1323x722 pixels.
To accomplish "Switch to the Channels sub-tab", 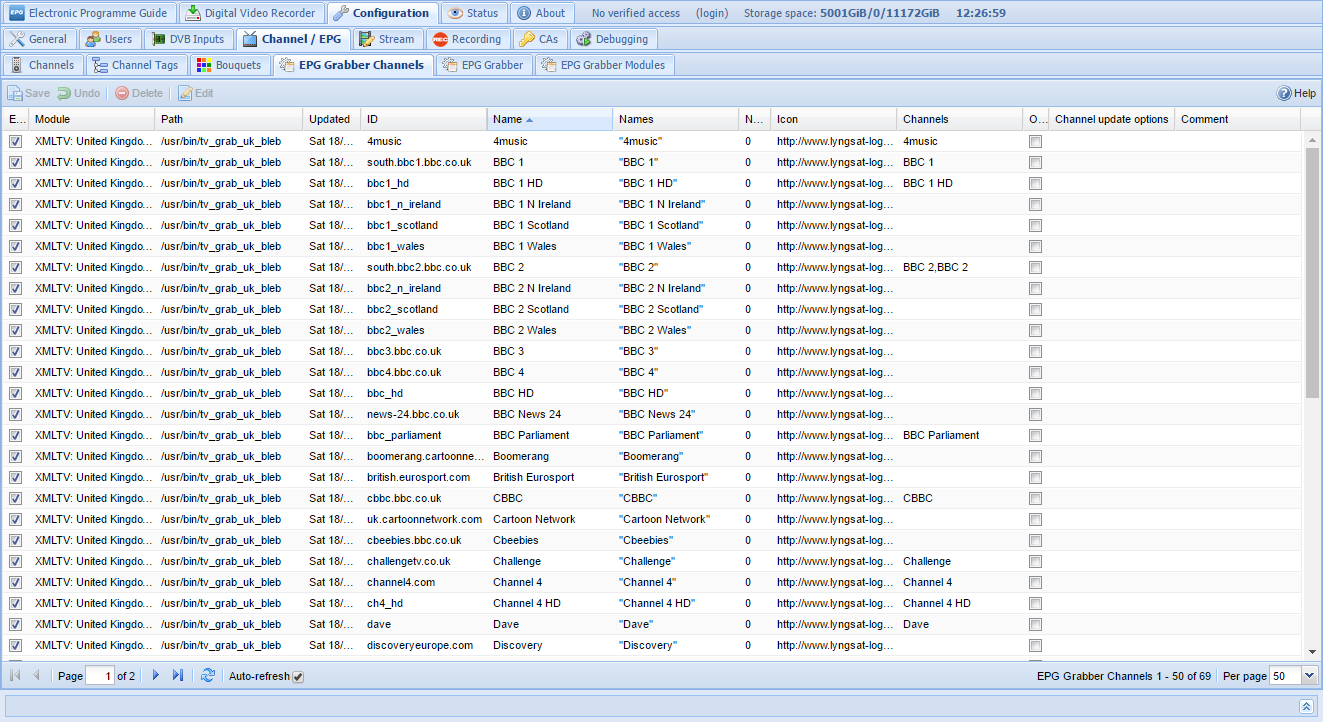I will pos(42,65).
